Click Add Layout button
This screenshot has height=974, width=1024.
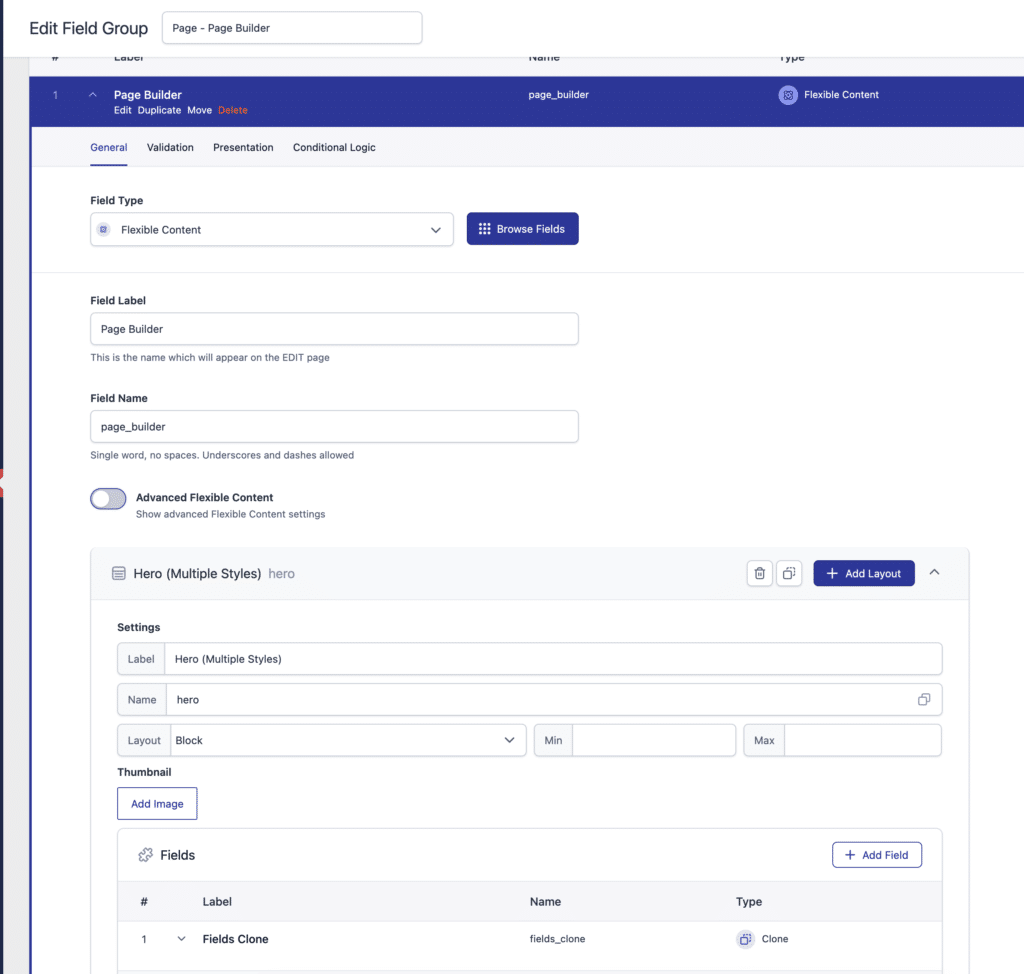[x=863, y=573]
